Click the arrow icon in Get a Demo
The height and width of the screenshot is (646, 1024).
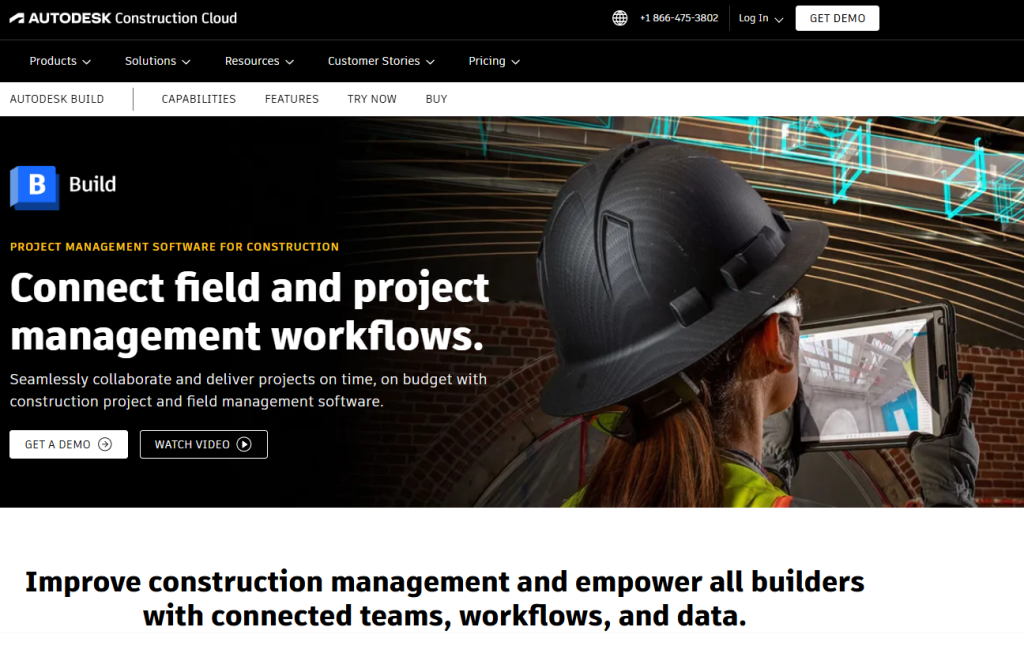[x=105, y=444]
